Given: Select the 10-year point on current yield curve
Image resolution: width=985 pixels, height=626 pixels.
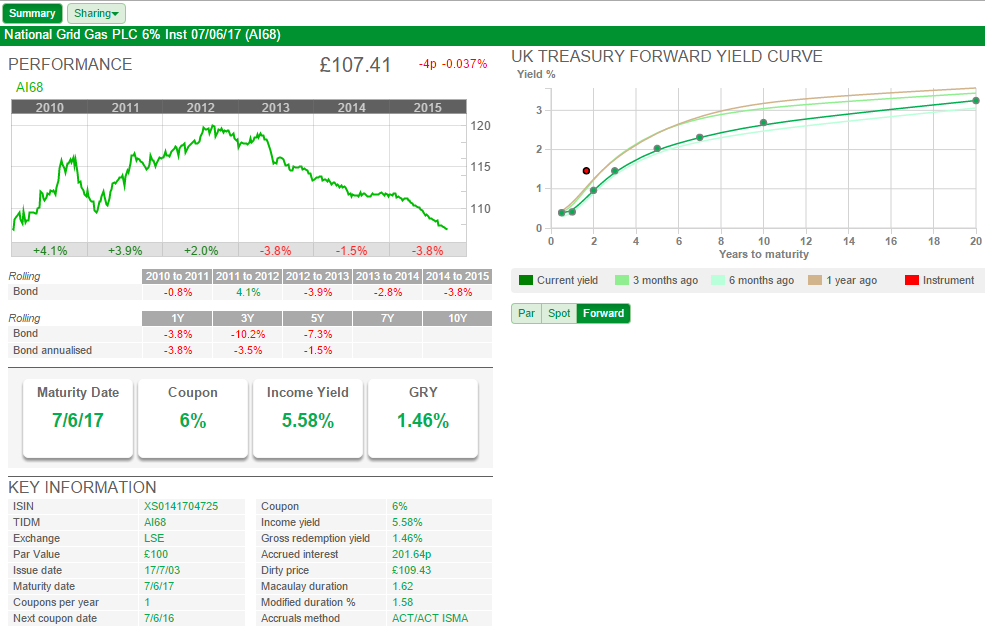Looking at the screenshot, I should pyautogui.click(x=763, y=122).
